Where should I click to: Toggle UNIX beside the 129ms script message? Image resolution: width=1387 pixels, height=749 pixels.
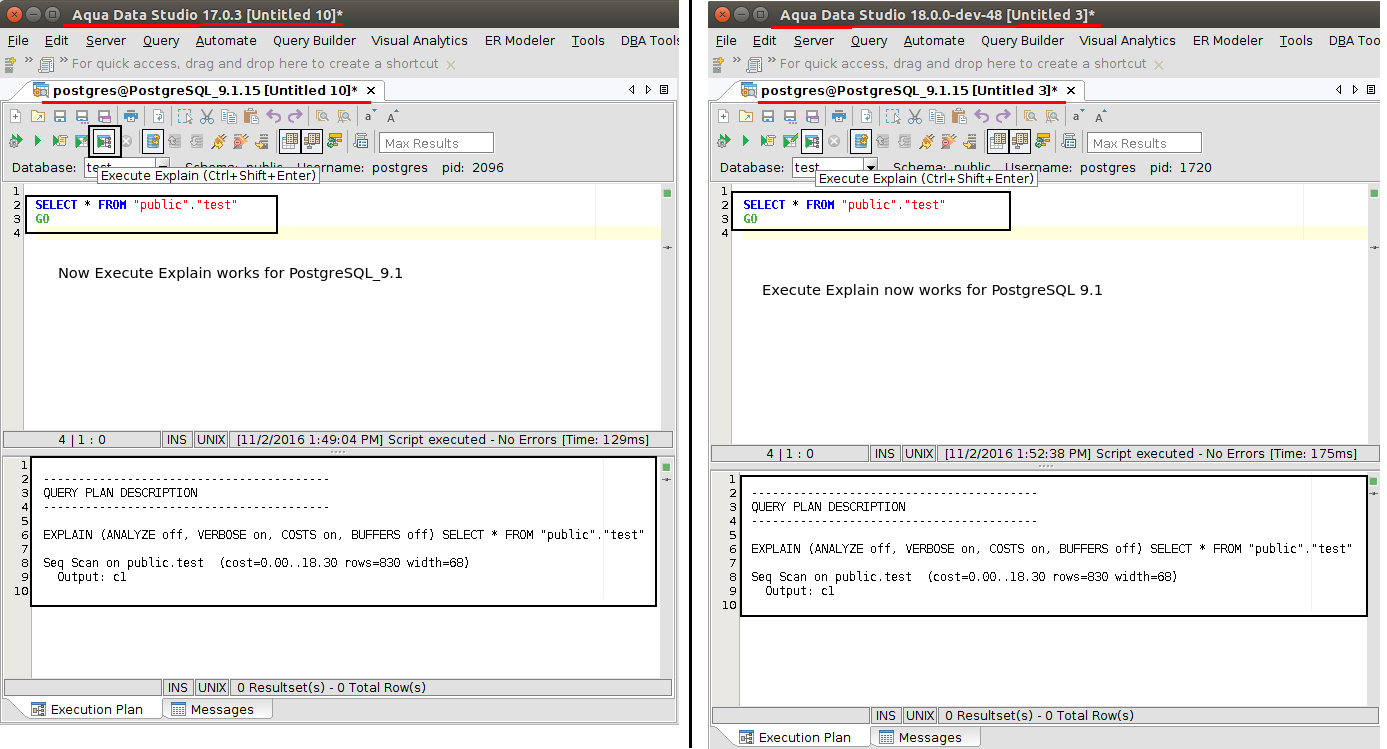(212, 439)
